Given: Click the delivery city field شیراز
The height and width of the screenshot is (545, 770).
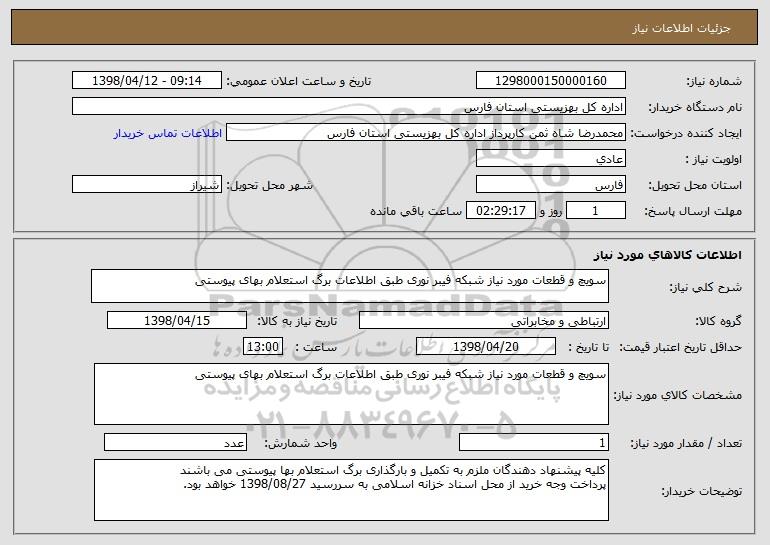Looking at the screenshot, I should click(147, 185).
